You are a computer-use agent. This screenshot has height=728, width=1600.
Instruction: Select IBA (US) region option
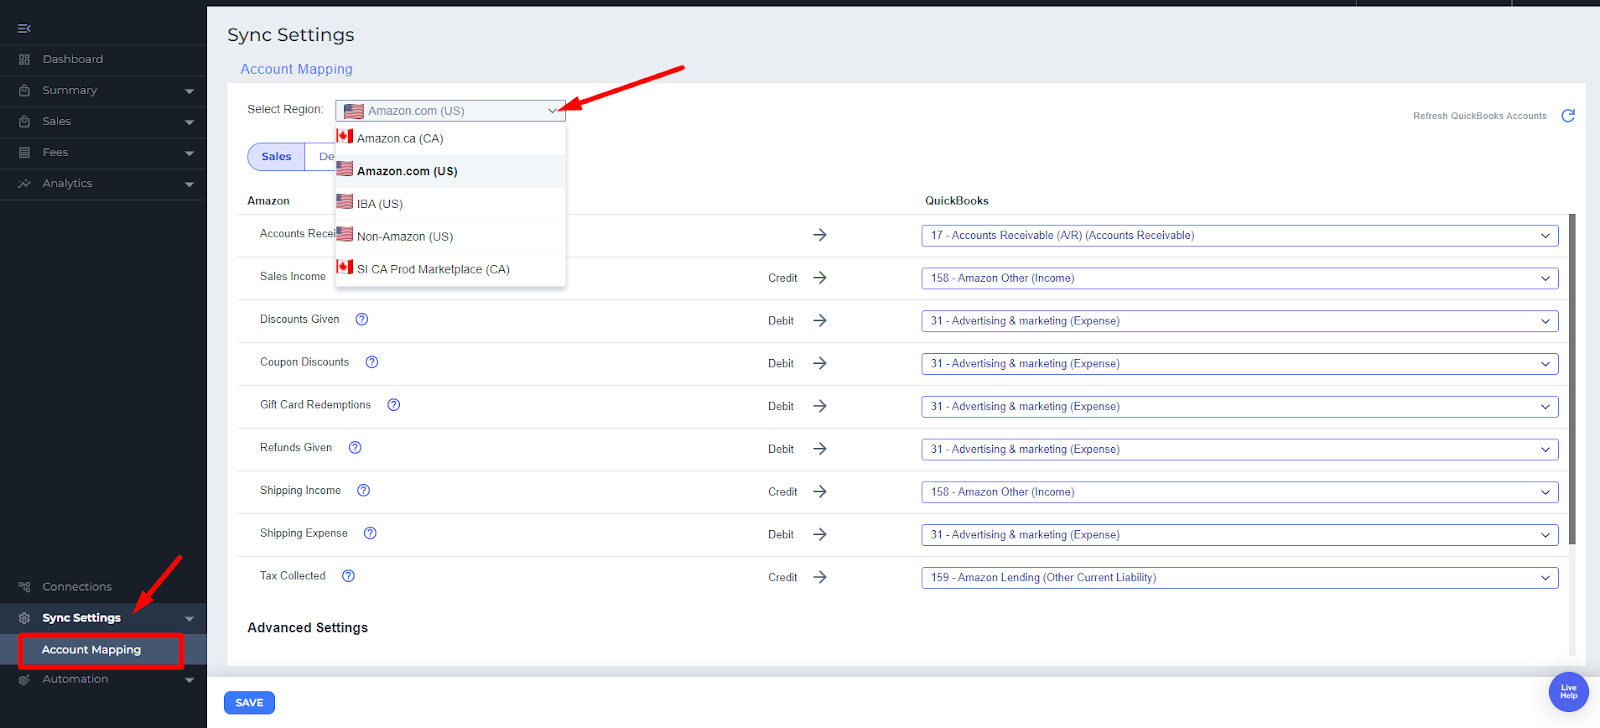point(450,203)
